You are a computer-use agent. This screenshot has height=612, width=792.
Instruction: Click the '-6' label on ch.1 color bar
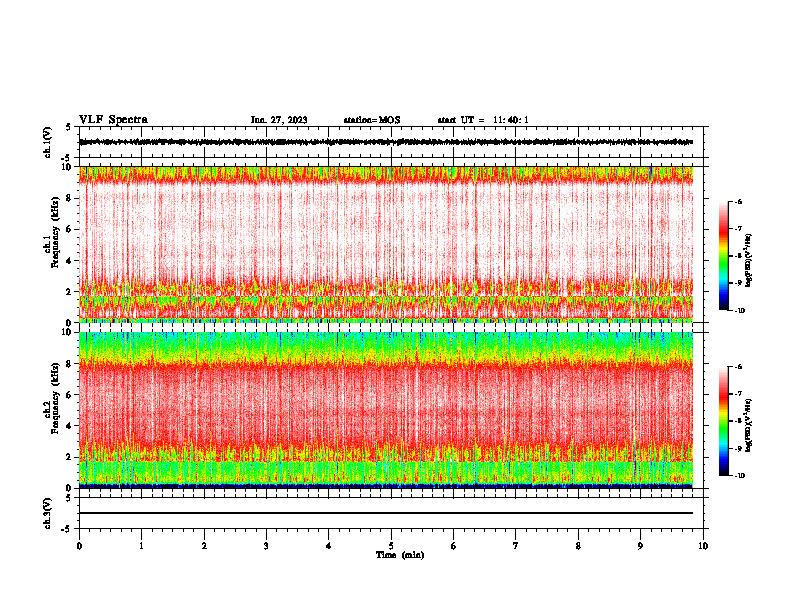click(738, 201)
